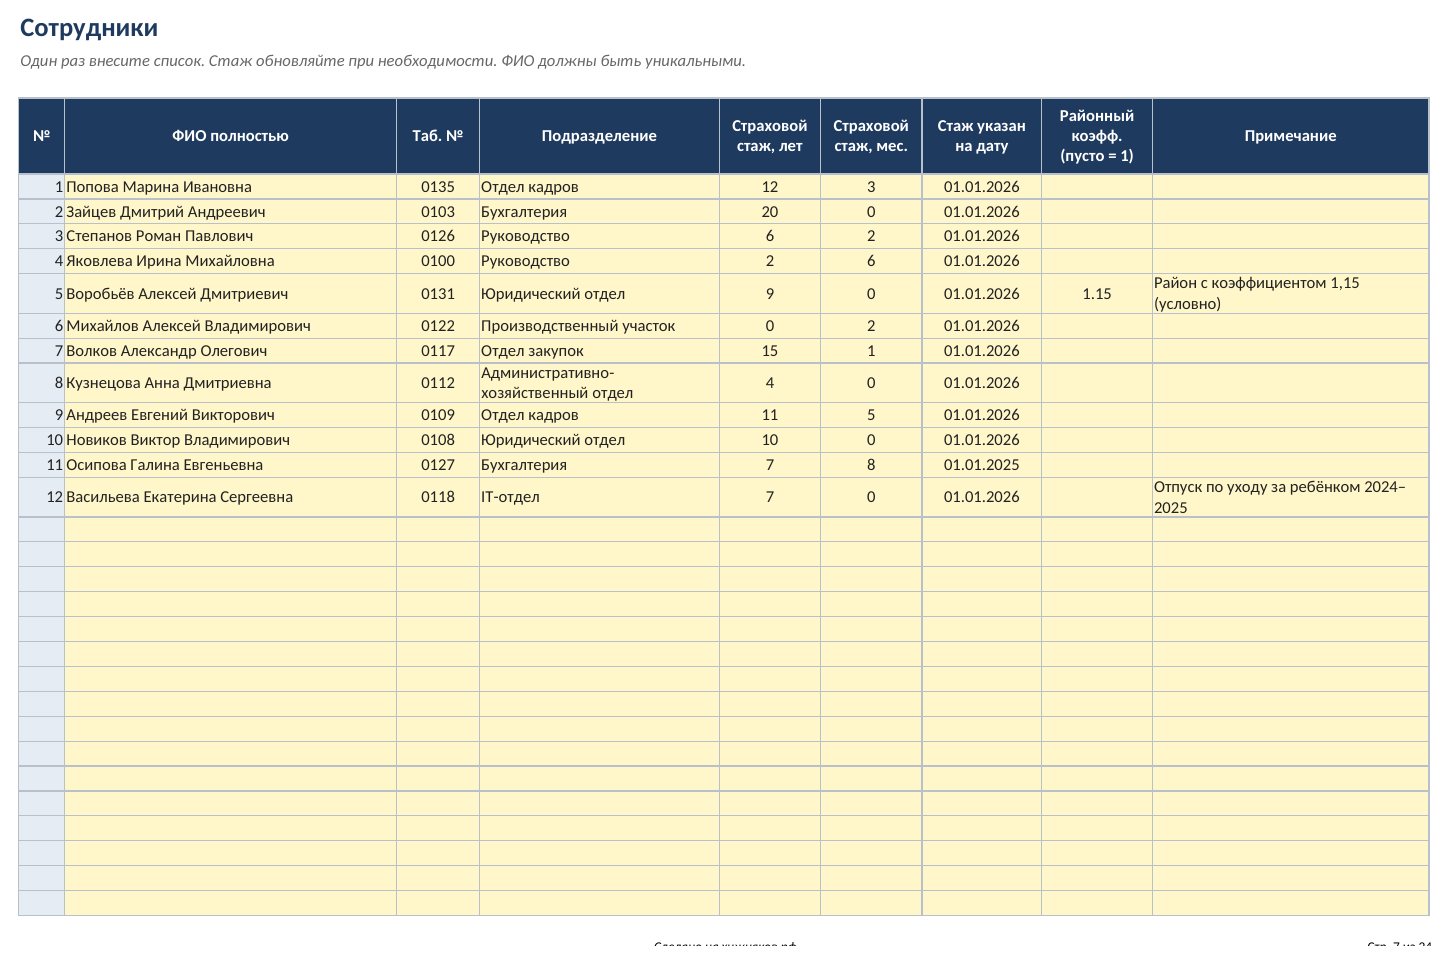The height and width of the screenshot is (964, 1449).
Task: Select the personnel number cell "0126"
Action: 438,236
